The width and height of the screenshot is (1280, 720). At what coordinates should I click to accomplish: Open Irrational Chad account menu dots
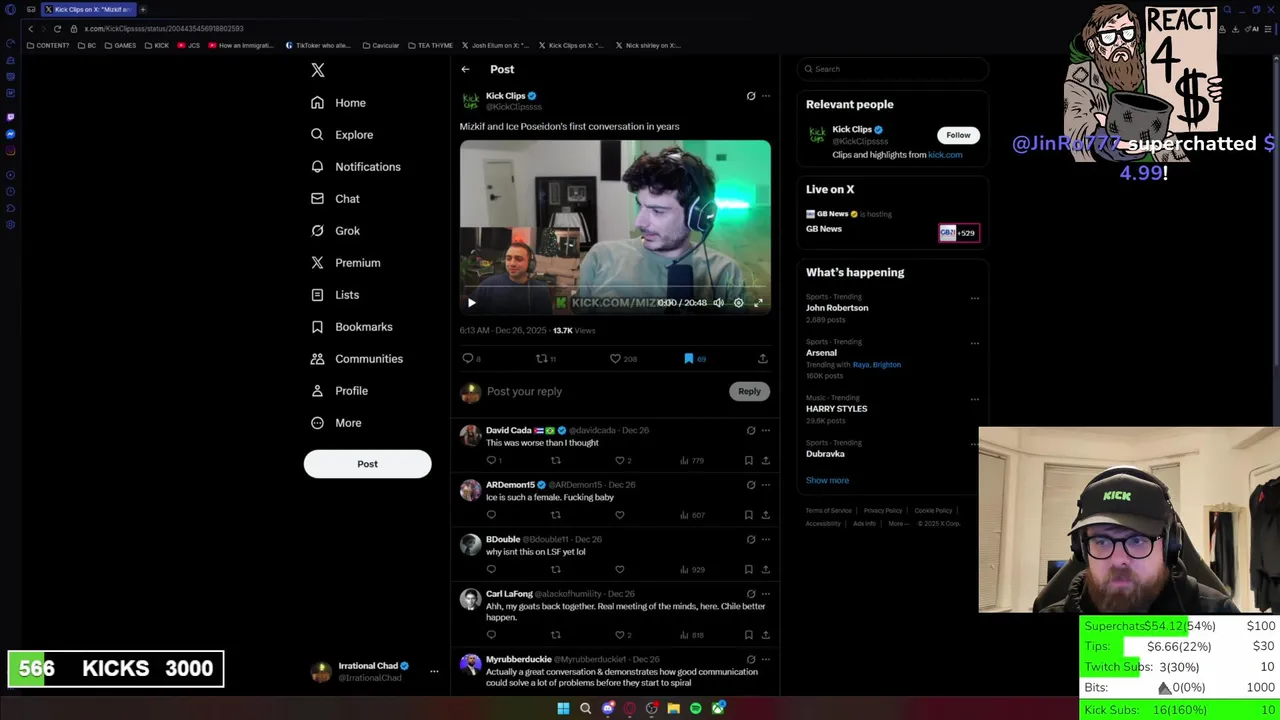point(434,672)
